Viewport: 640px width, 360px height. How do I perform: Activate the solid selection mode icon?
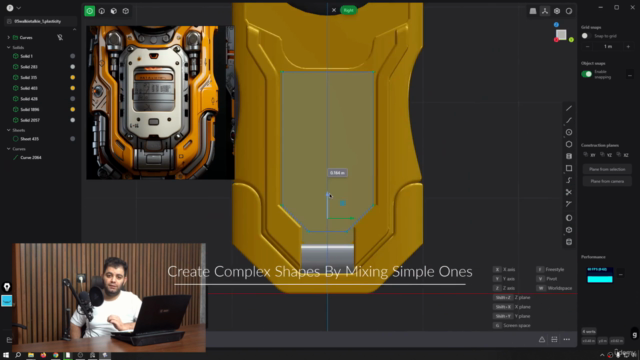(x=126, y=11)
